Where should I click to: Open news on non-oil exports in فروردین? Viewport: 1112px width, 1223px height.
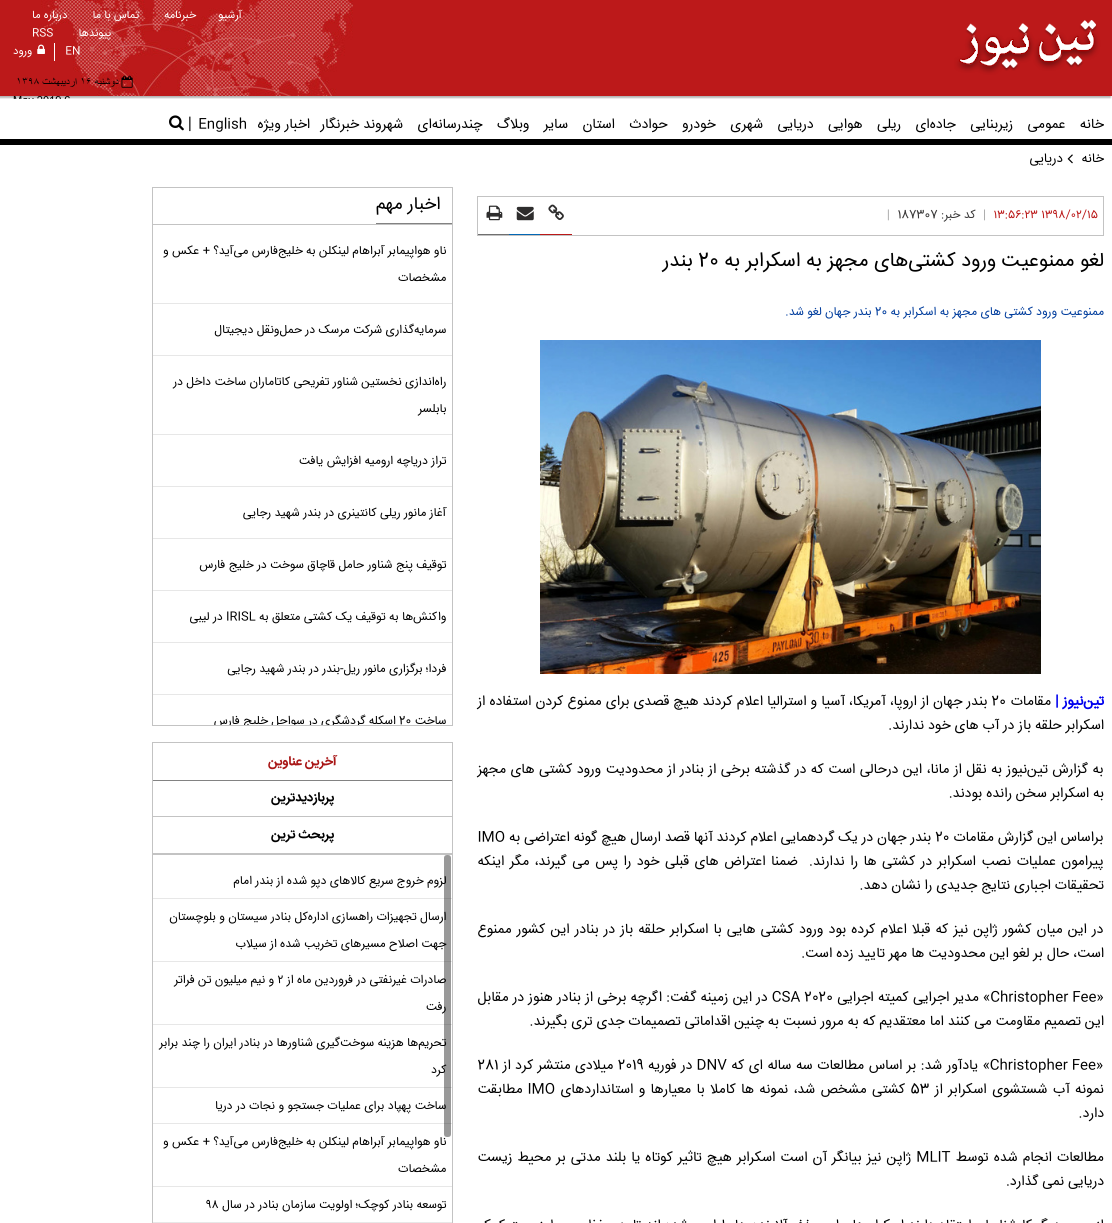(309, 993)
